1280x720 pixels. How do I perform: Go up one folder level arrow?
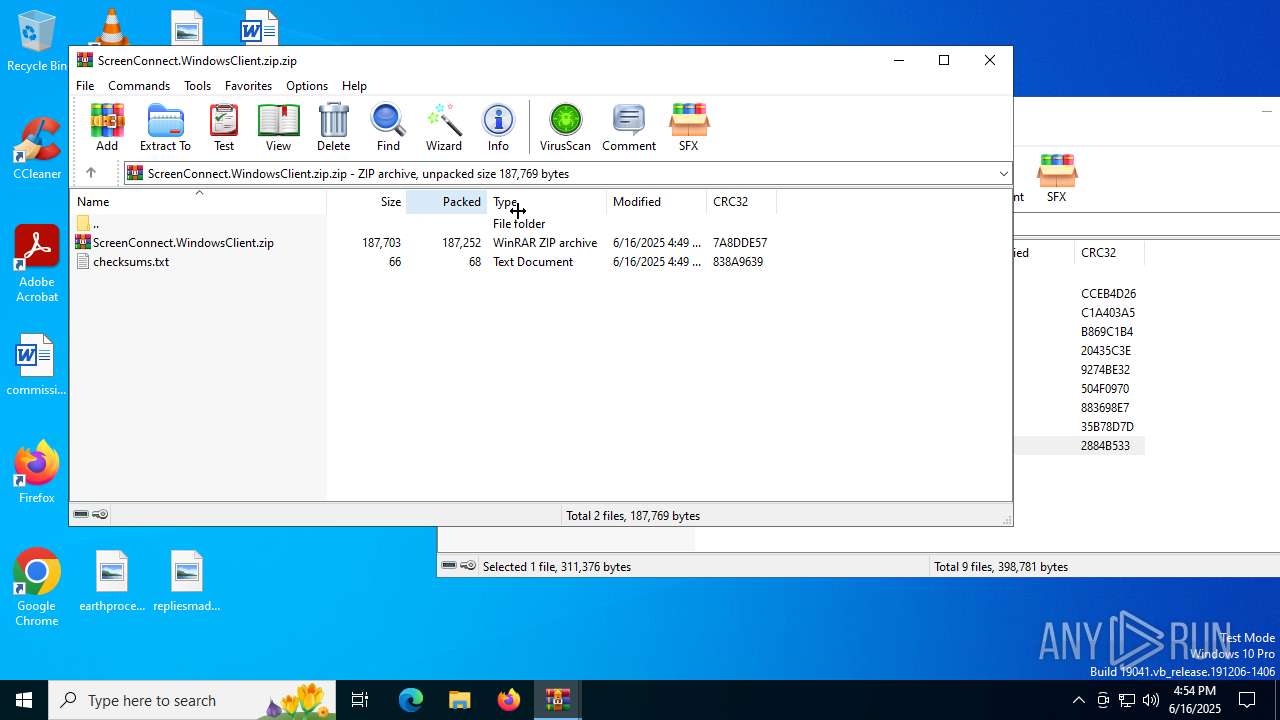click(x=90, y=173)
